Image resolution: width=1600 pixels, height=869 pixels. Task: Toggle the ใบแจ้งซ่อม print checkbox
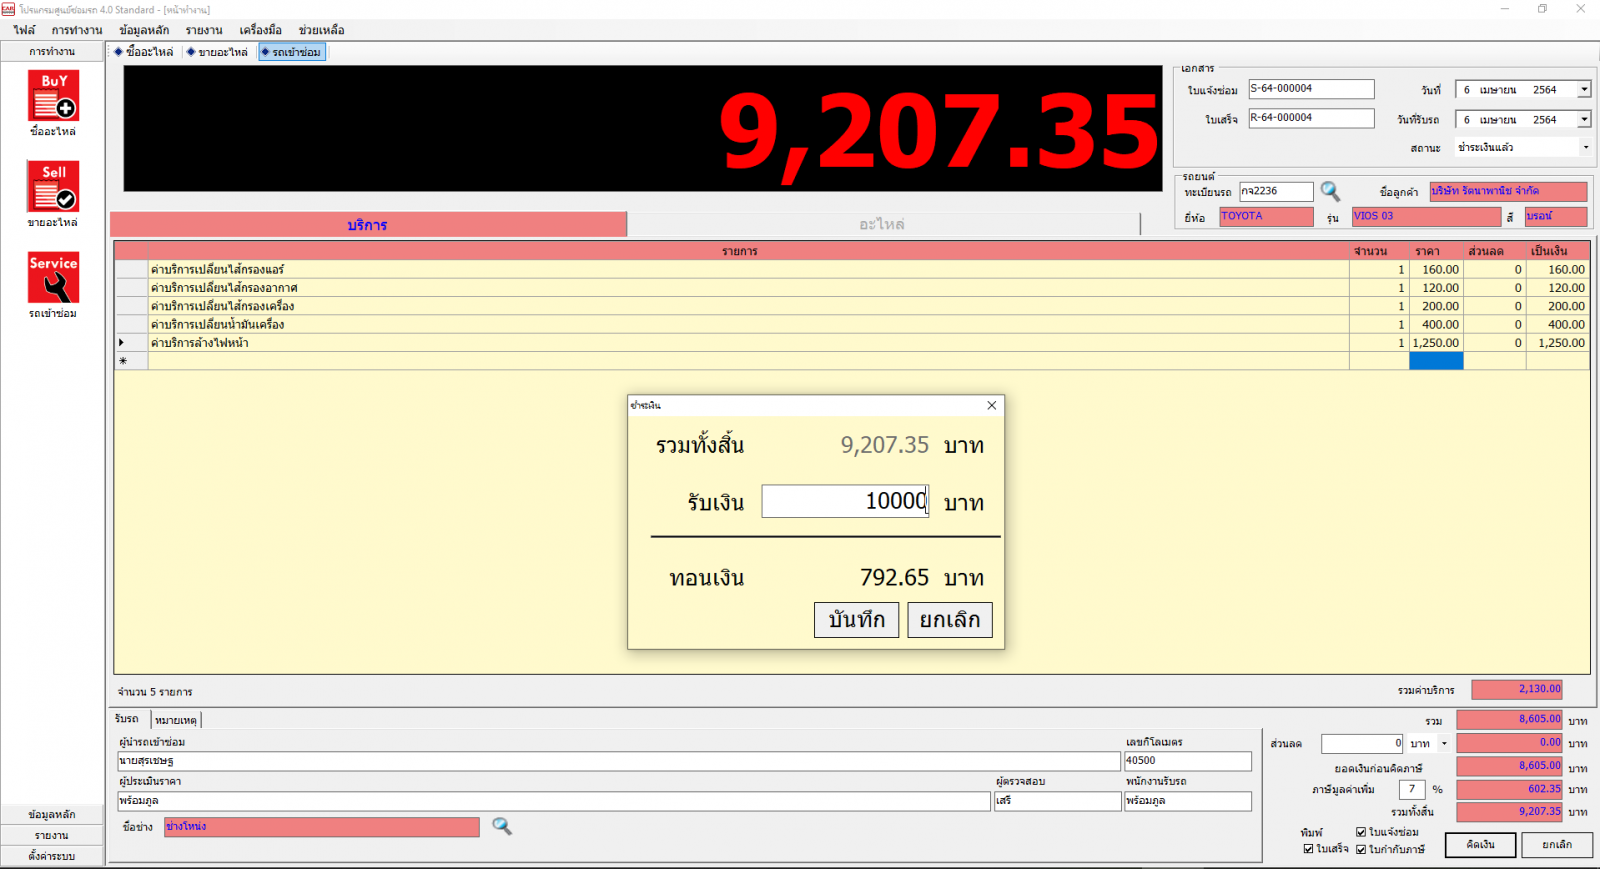(x=1361, y=832)
